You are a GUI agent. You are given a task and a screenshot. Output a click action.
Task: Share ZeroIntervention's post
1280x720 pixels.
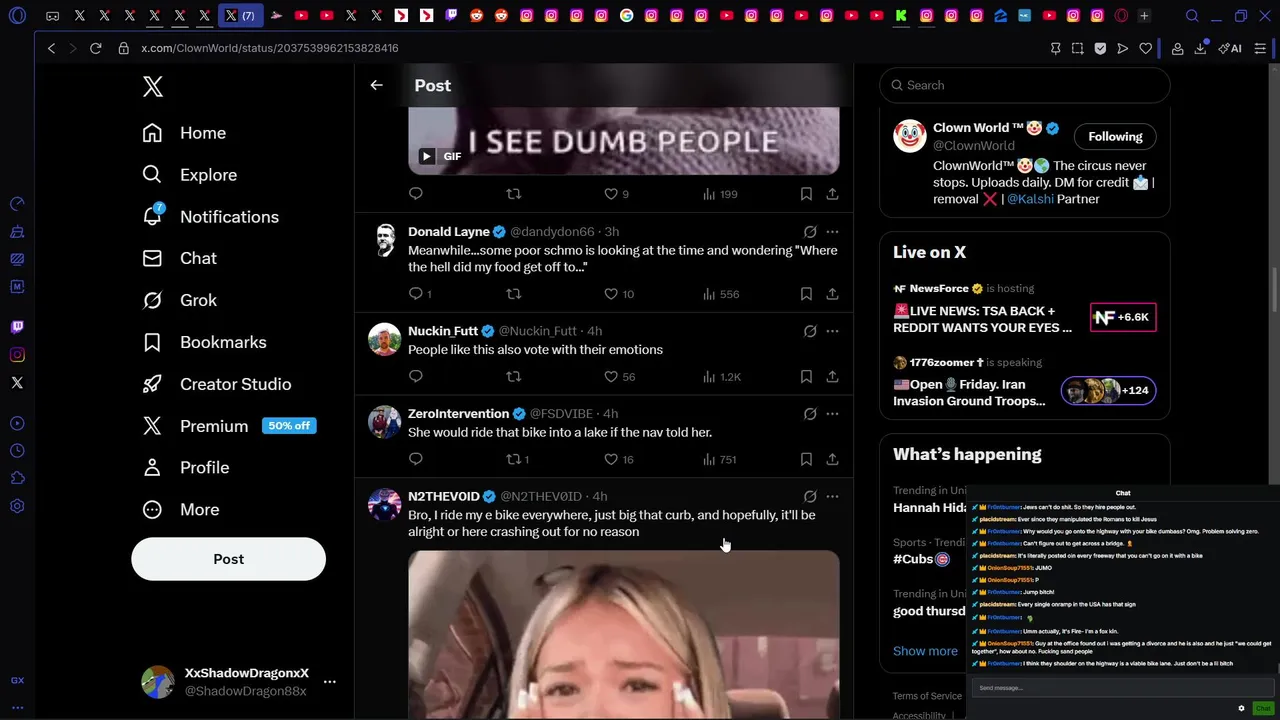832,460
